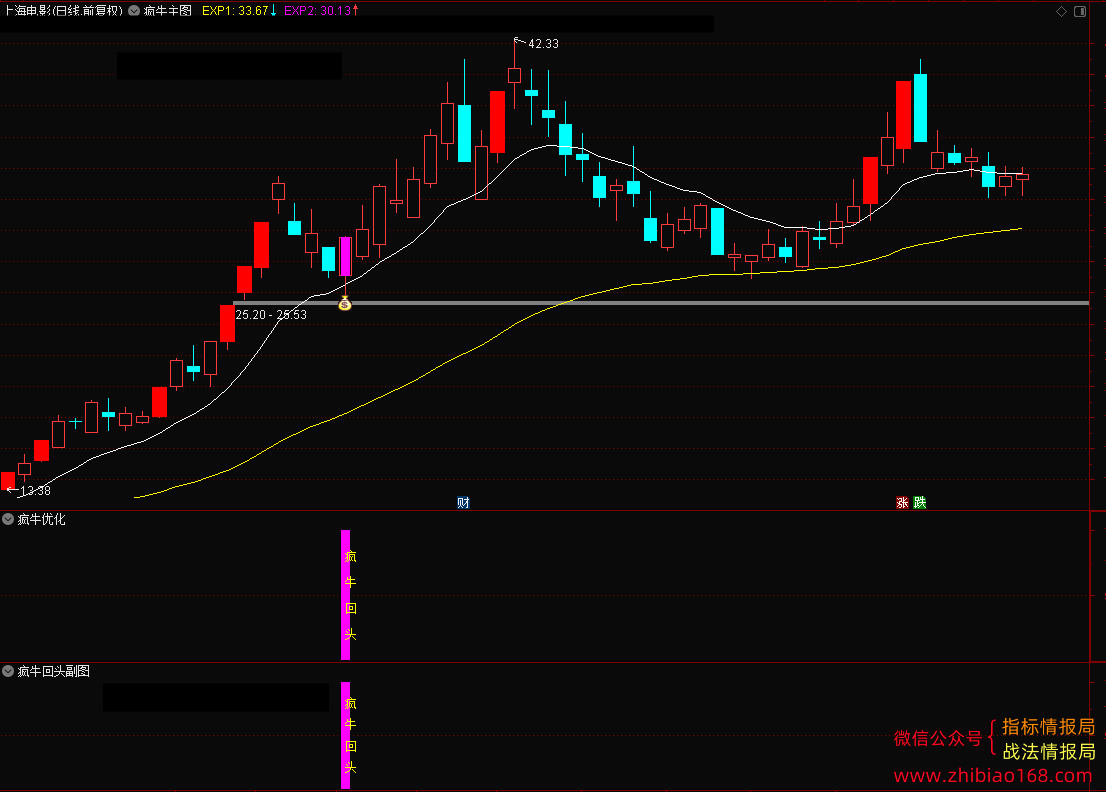The height and width of the screenshot is (792, 1106).
Task: Click the green 跌 marker
Action: tap(920, 502)
